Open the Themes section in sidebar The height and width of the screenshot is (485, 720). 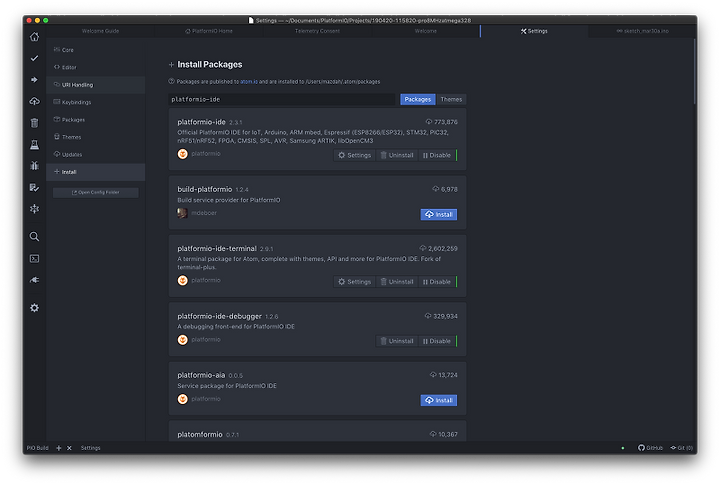click(x=96, y=137)
